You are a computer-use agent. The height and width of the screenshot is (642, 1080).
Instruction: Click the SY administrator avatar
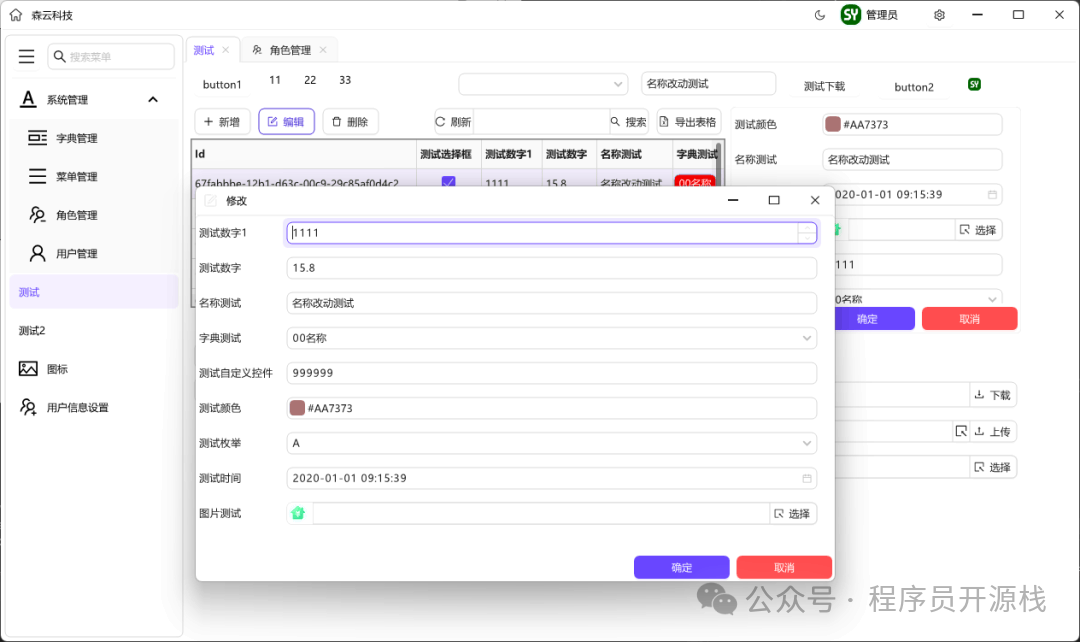tap(851, 14)
